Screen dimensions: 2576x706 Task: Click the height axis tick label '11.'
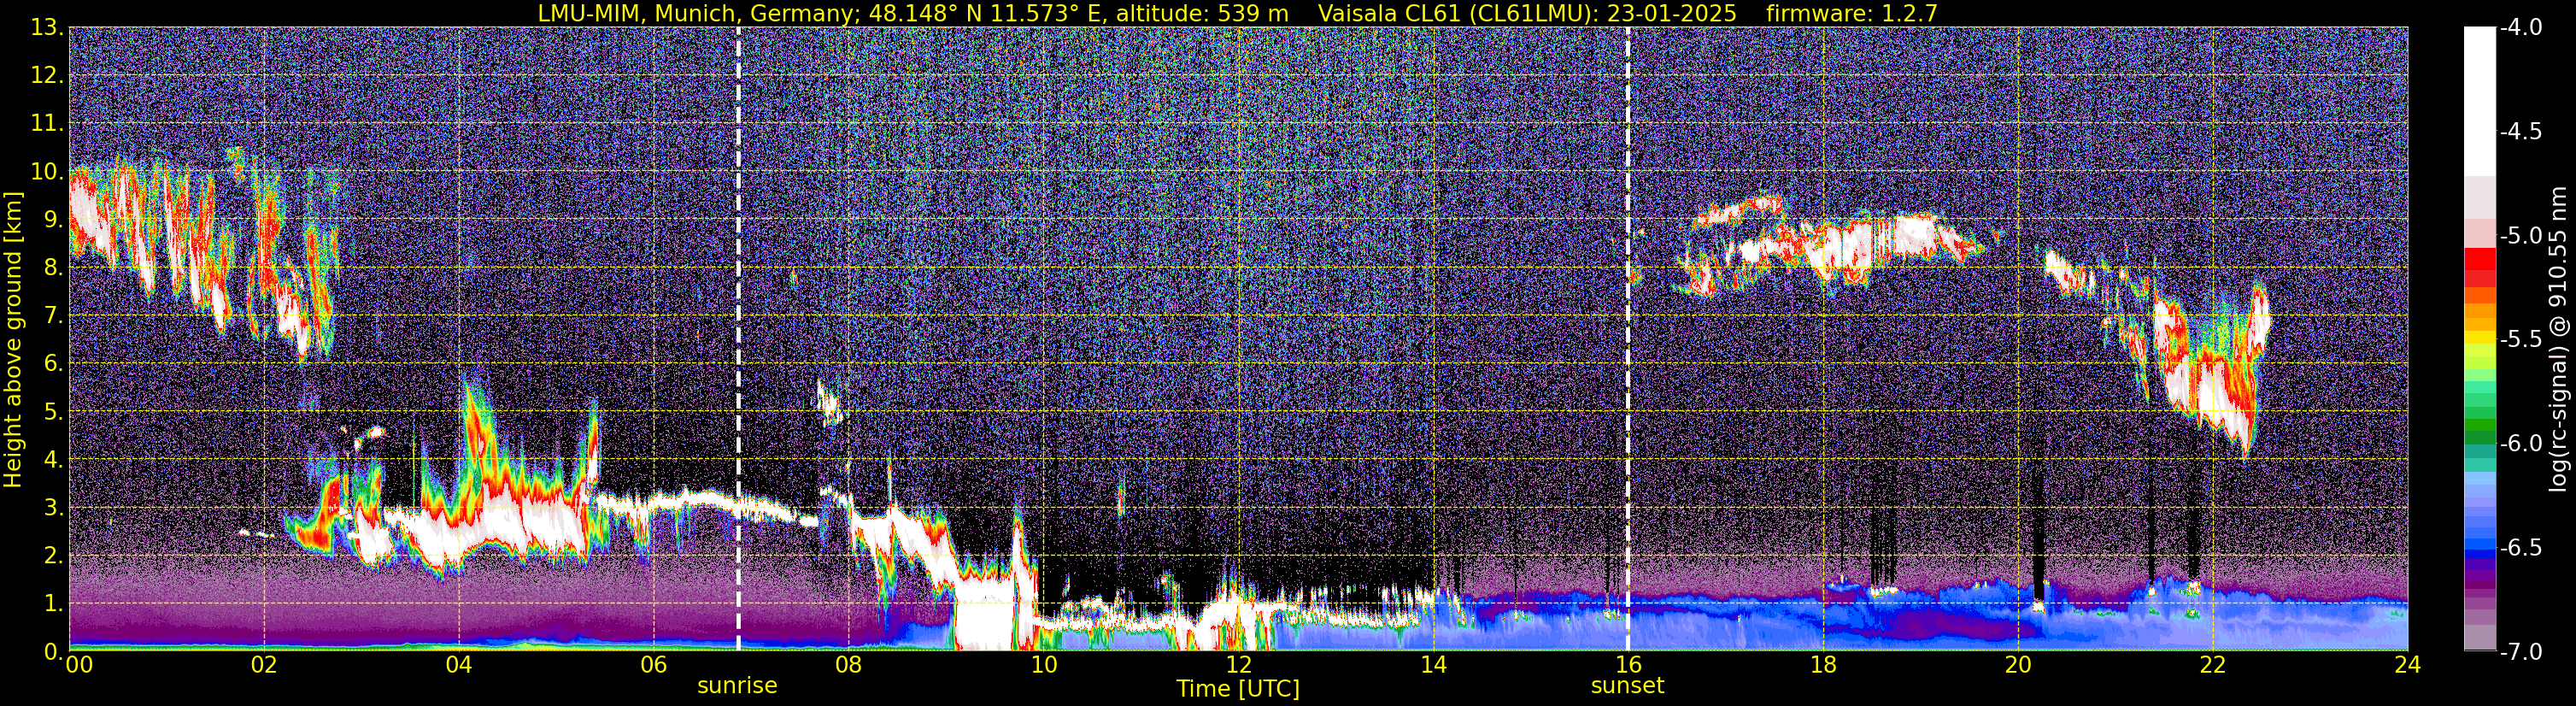click(x=47, y=124)
